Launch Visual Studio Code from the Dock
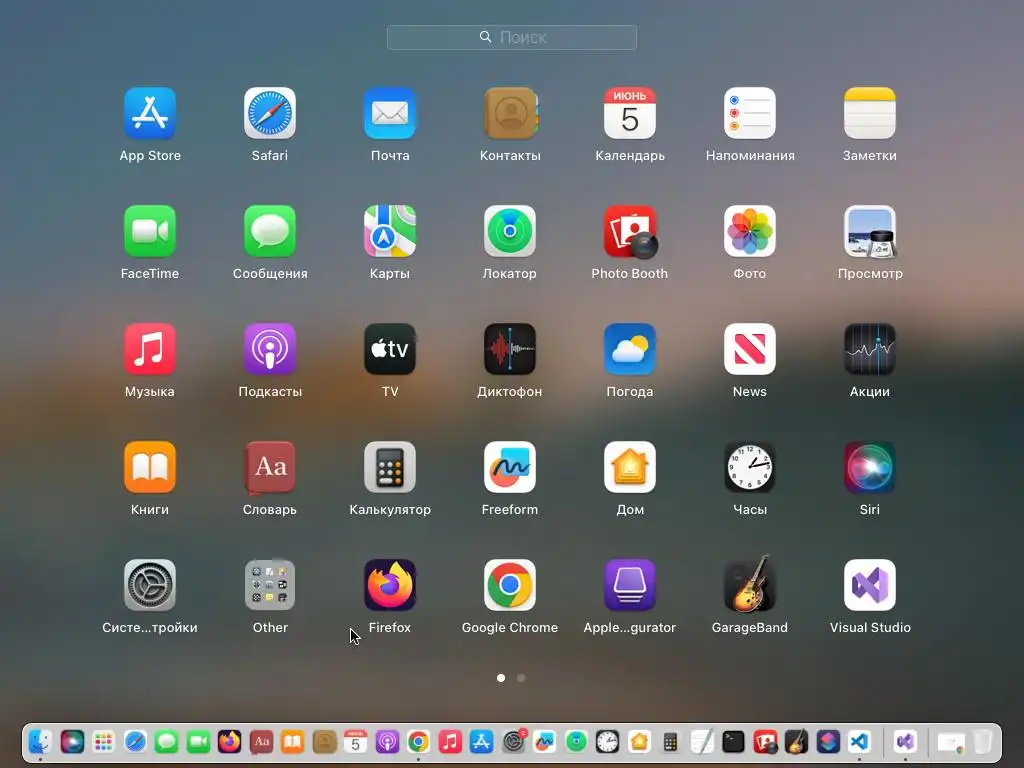 [x=859, y=742]
